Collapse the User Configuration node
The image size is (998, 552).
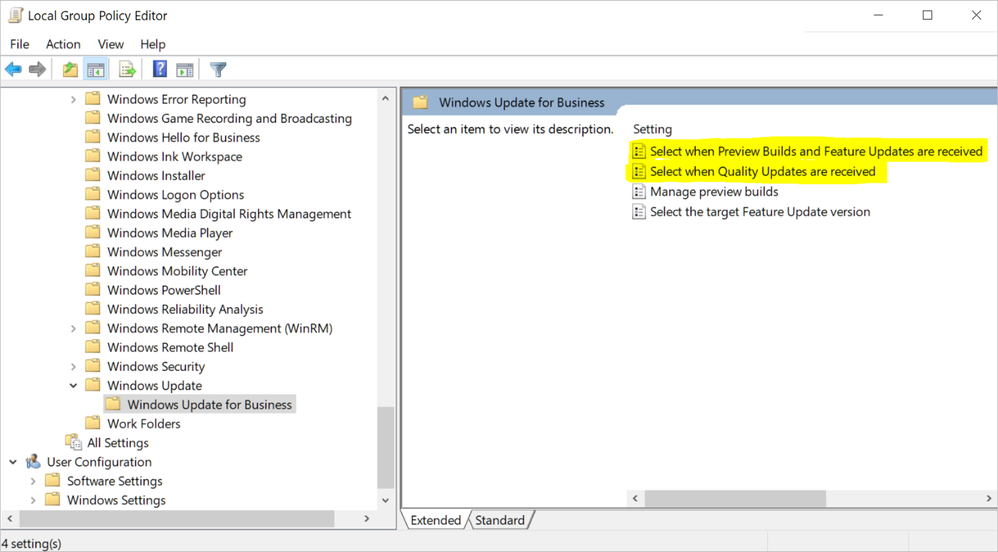[x=13, y=462]
